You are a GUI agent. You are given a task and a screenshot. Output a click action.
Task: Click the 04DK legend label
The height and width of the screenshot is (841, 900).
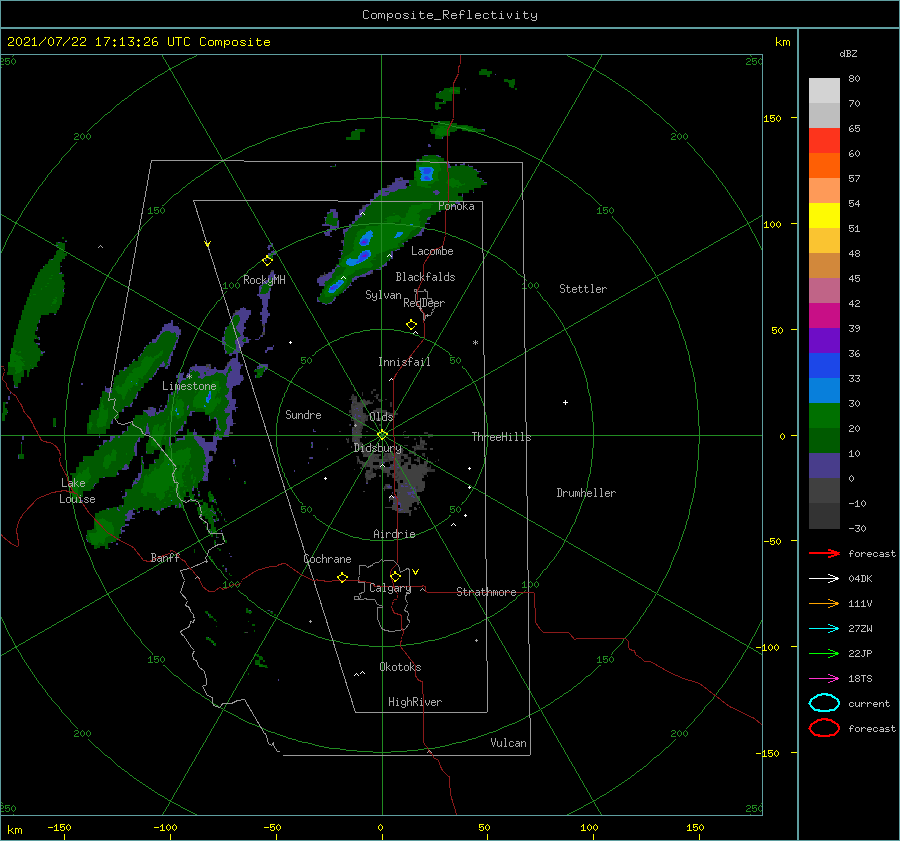point(860,578)
